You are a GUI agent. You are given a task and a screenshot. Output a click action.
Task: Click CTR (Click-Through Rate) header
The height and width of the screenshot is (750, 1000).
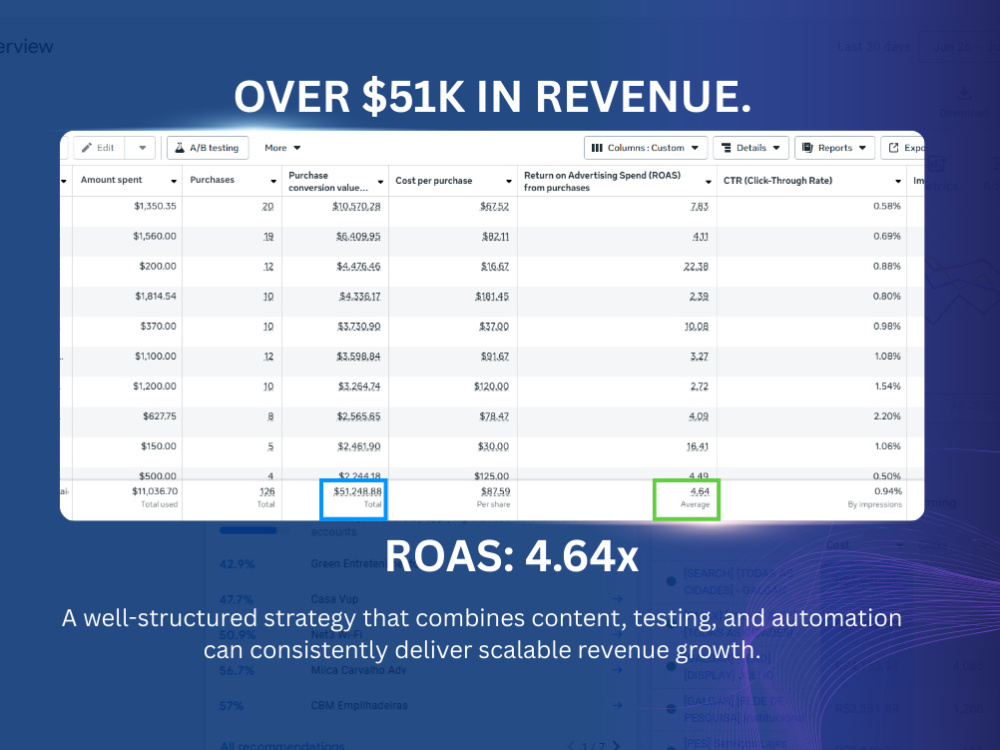[x=777, y=180]
